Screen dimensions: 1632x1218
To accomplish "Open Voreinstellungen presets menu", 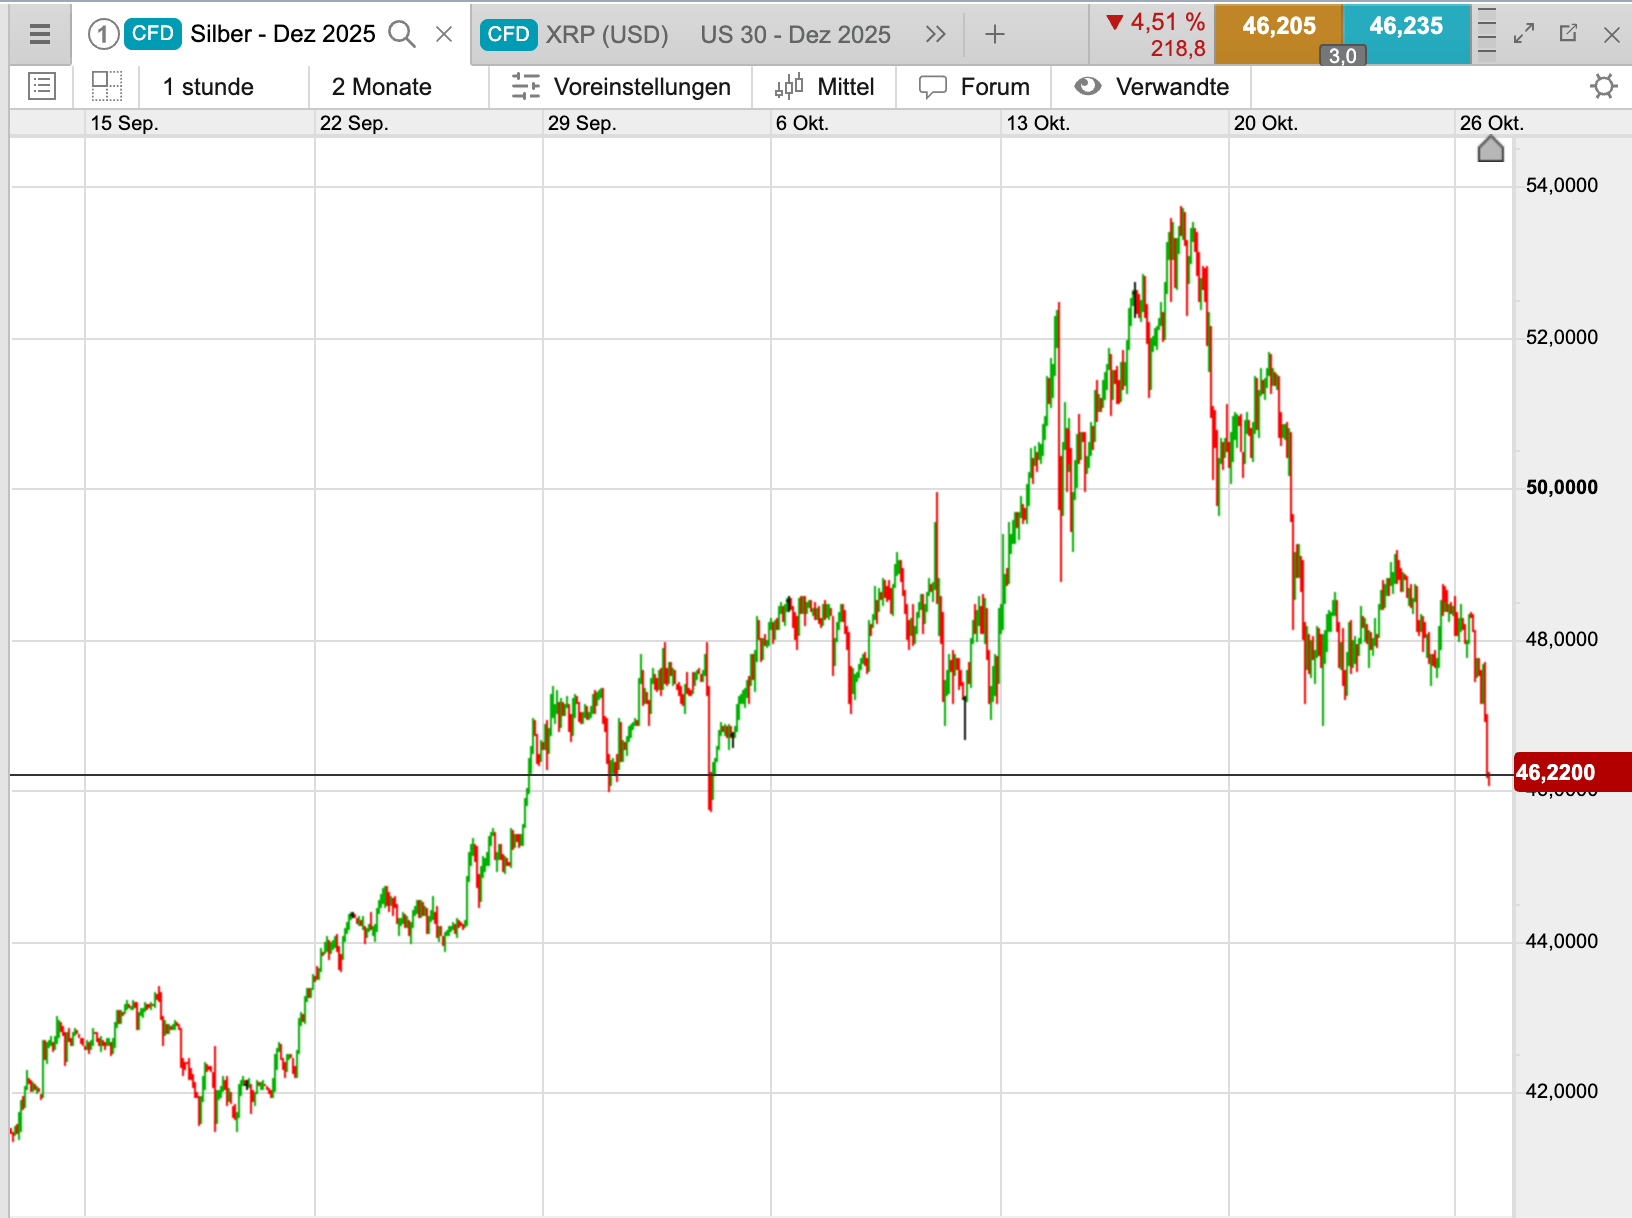I will (621, 87).
